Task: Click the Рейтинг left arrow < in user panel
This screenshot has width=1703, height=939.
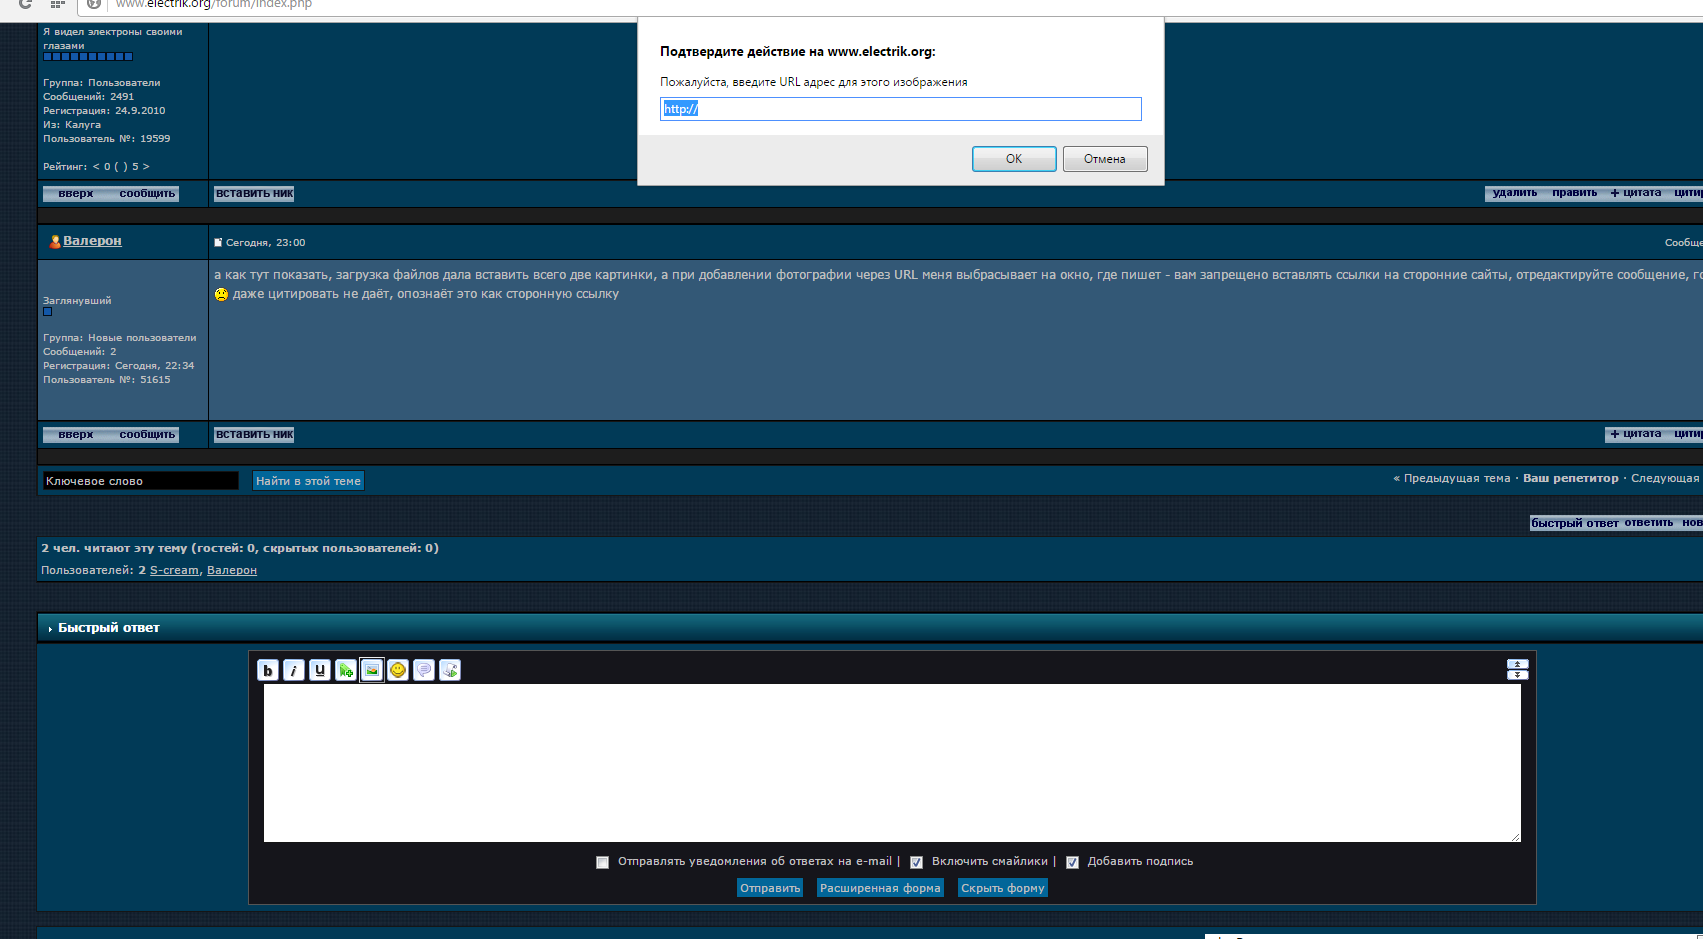Action: [96, 167]
